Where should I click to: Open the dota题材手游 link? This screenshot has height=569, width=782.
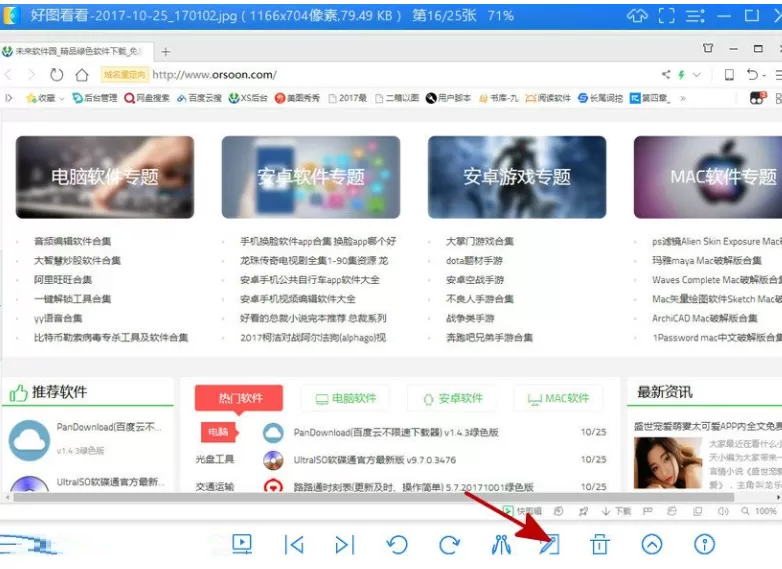click(x=474, y=260)
